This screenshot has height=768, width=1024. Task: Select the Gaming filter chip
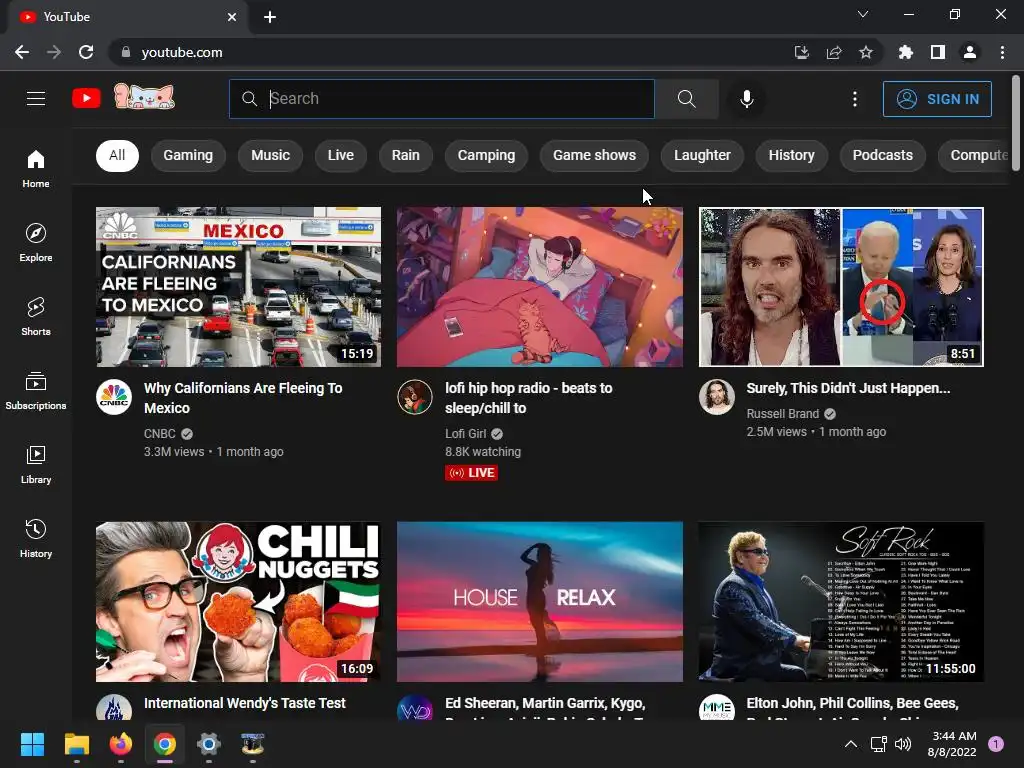(188, 155)
